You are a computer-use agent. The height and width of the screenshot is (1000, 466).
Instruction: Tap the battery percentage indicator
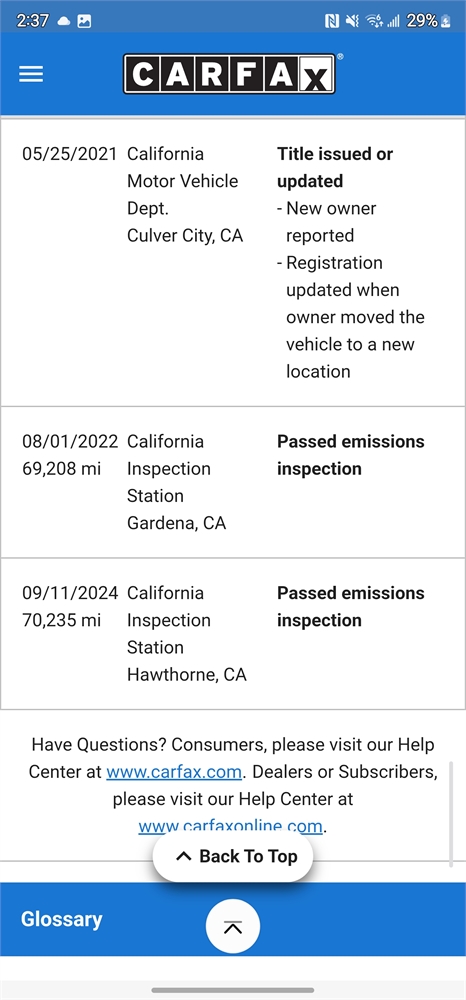click(x=429, y=21)
